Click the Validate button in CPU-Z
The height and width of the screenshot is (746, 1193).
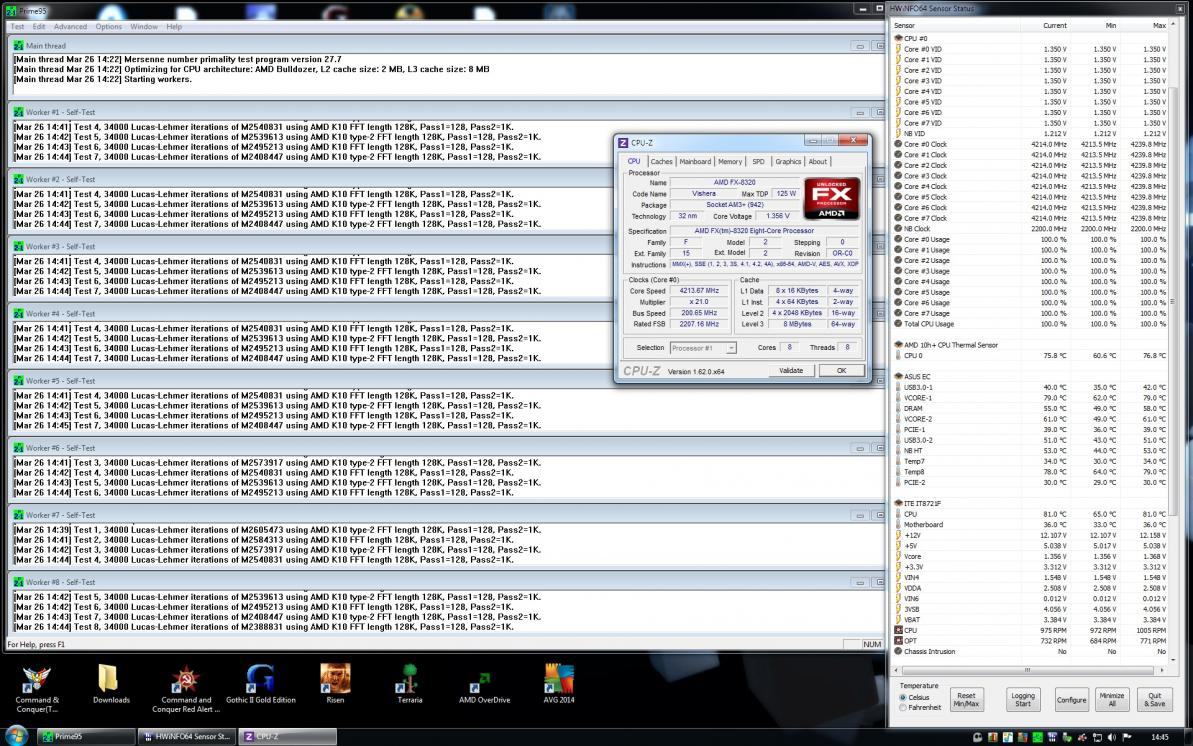(791, 371)
